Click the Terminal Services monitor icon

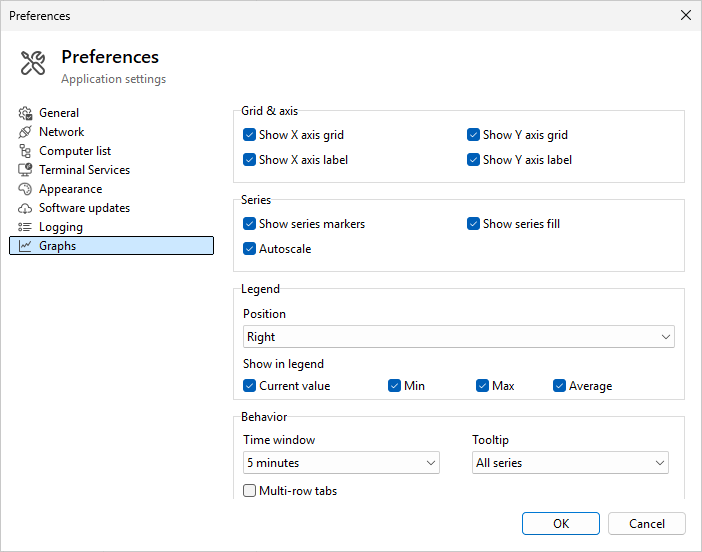(25, 170)
